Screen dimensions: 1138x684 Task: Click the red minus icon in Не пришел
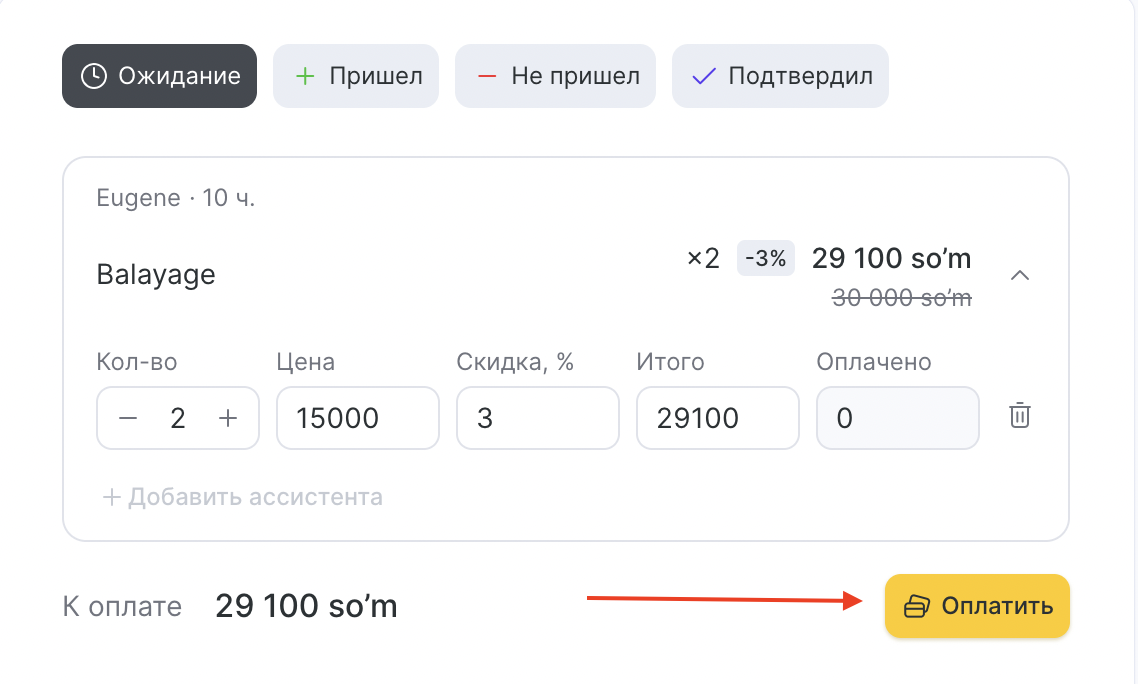[487, 76]
